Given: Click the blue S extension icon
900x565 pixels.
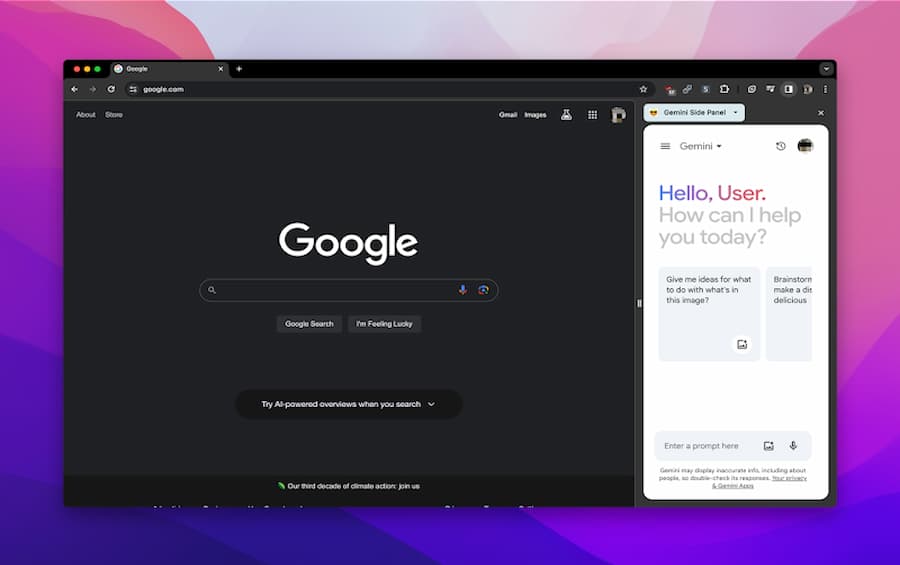Looking at the screenshot, I should 706,89.
